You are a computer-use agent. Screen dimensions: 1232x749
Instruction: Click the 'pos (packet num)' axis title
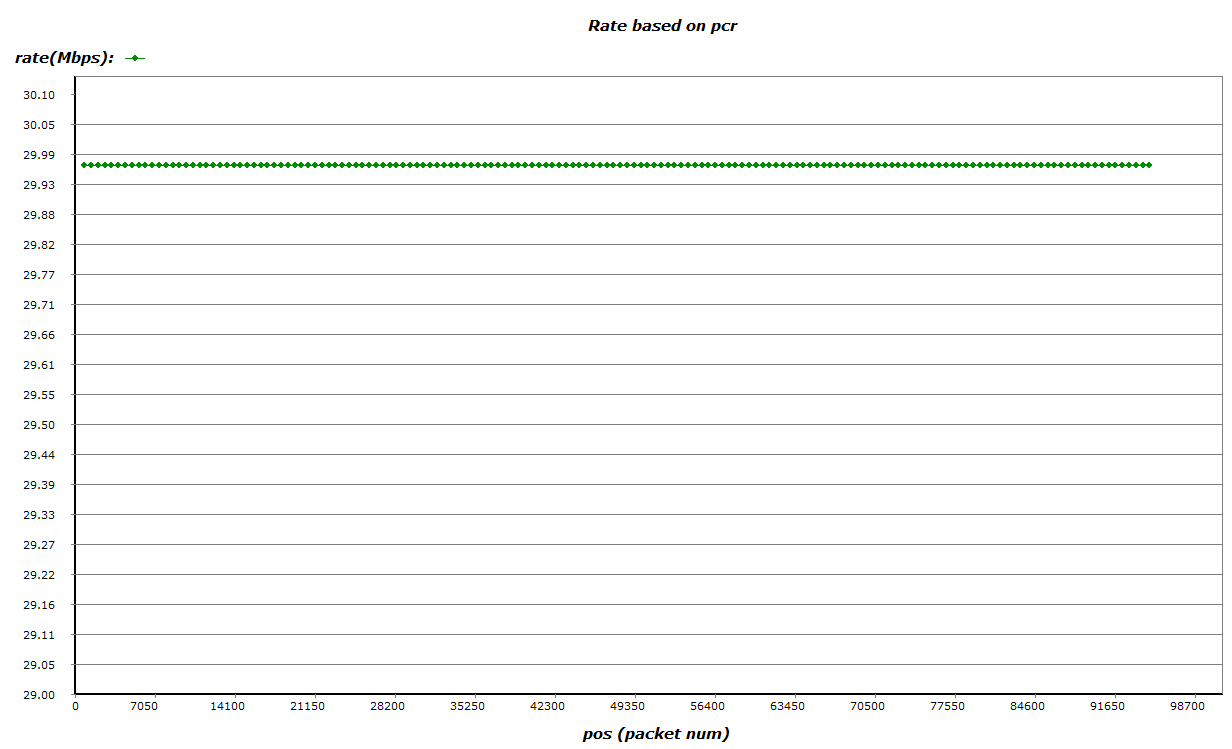click(x=656, y=734)
